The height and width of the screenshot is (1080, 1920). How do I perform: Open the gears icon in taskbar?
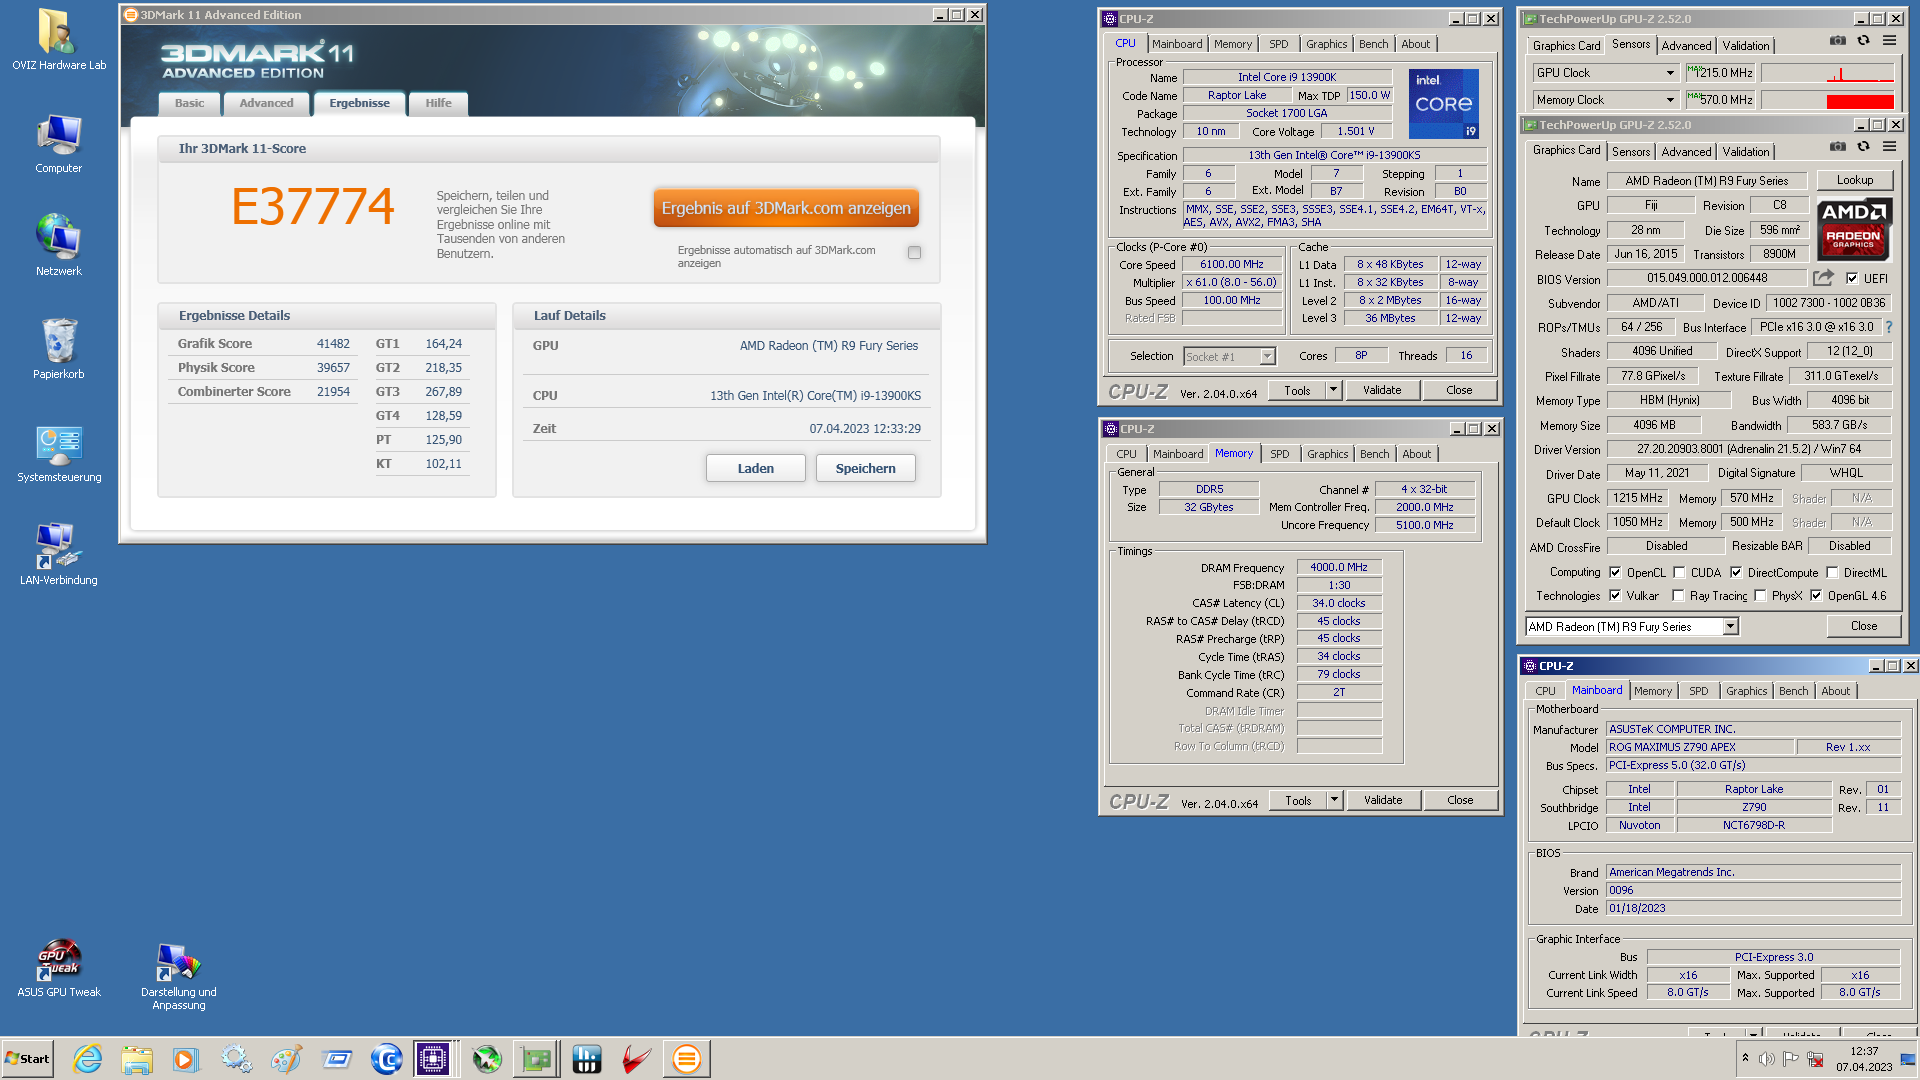[237, 1059]
